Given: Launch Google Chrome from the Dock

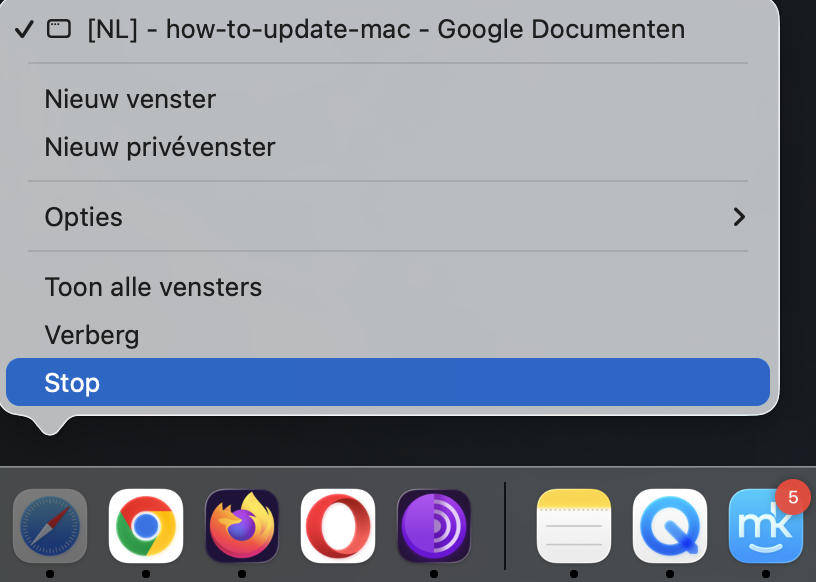Looking at the screenshot, I should [x=145, y=527].
